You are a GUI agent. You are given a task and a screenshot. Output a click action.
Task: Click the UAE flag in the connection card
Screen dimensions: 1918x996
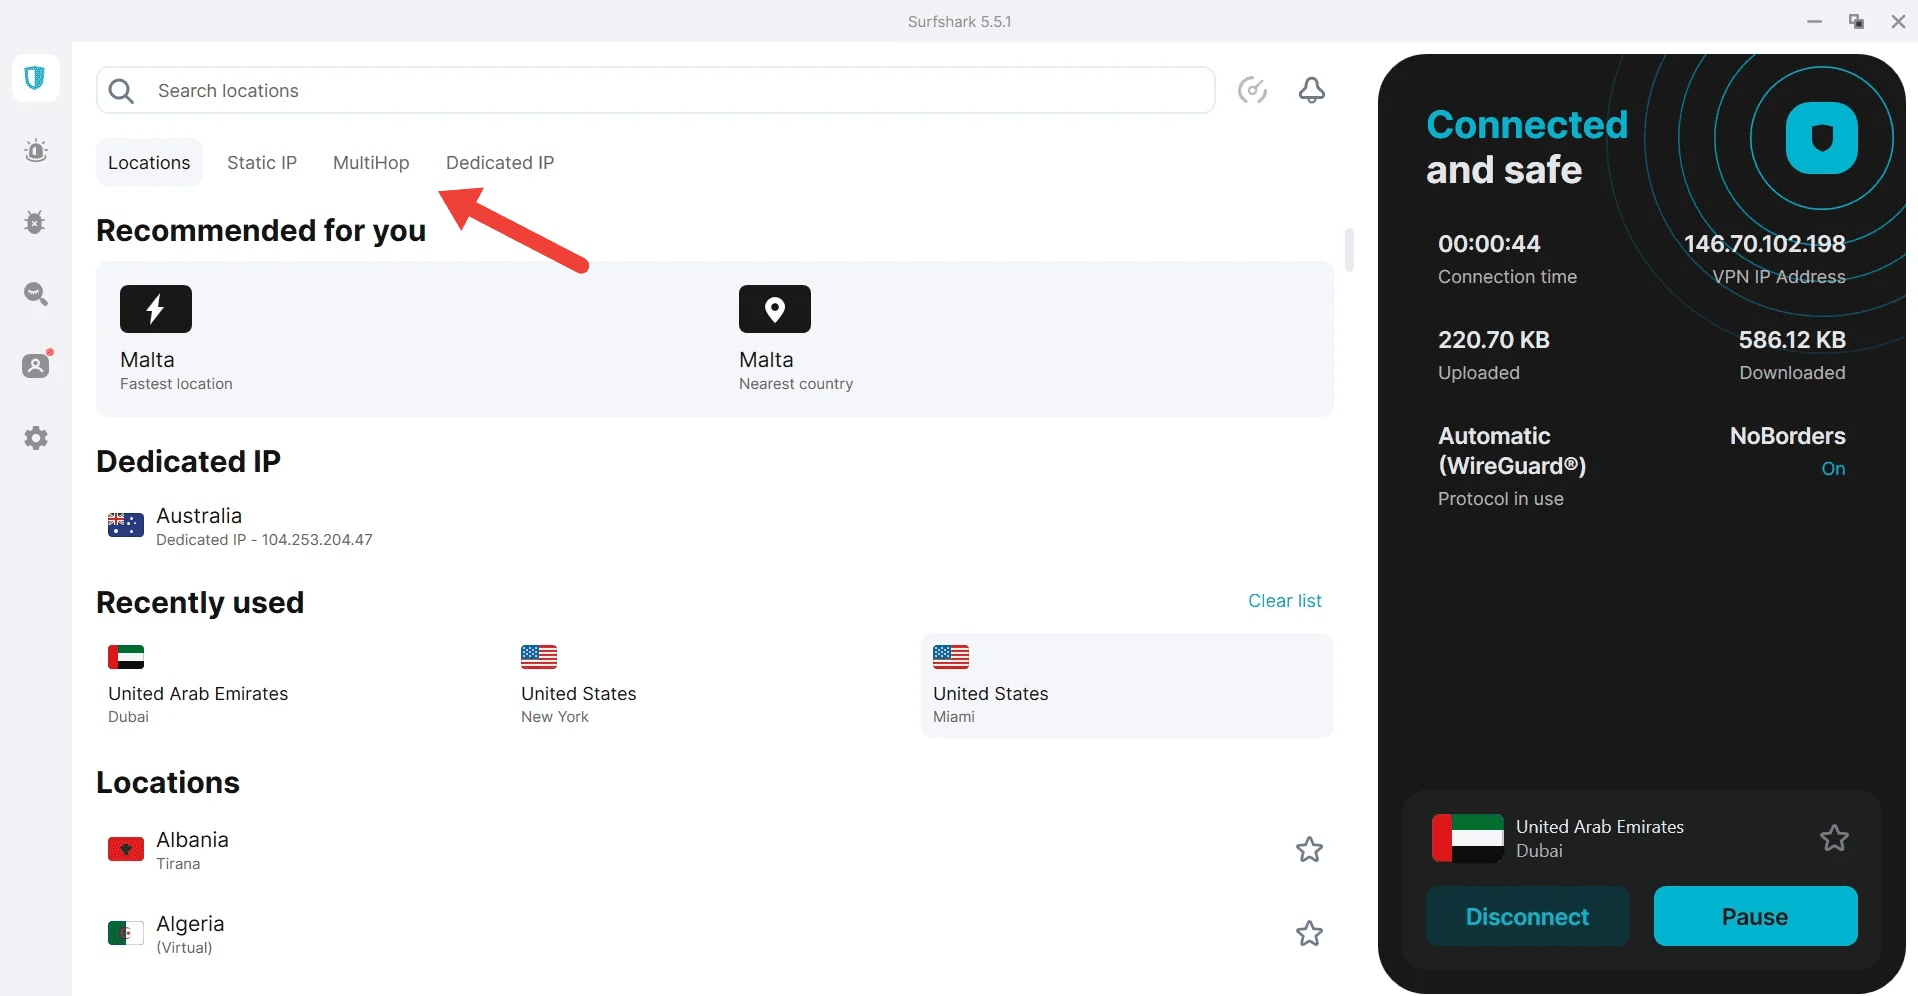1468,838
